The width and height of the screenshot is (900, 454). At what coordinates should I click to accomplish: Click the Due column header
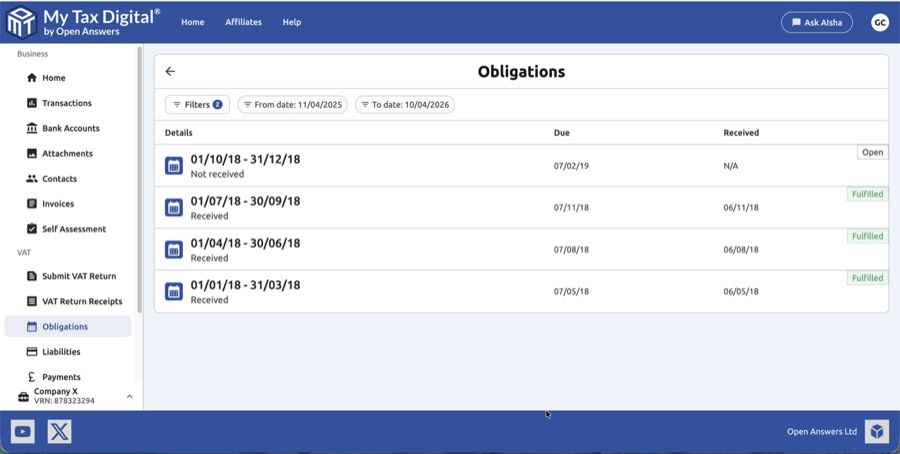pyautogui.click(x=561, y=133)
